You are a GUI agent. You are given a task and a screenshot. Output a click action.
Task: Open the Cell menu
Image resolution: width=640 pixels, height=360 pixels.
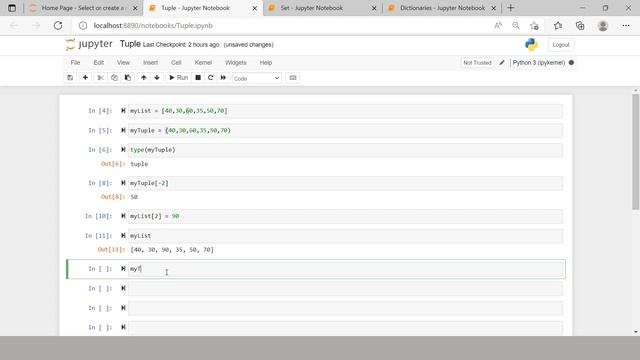coord(176,62)
